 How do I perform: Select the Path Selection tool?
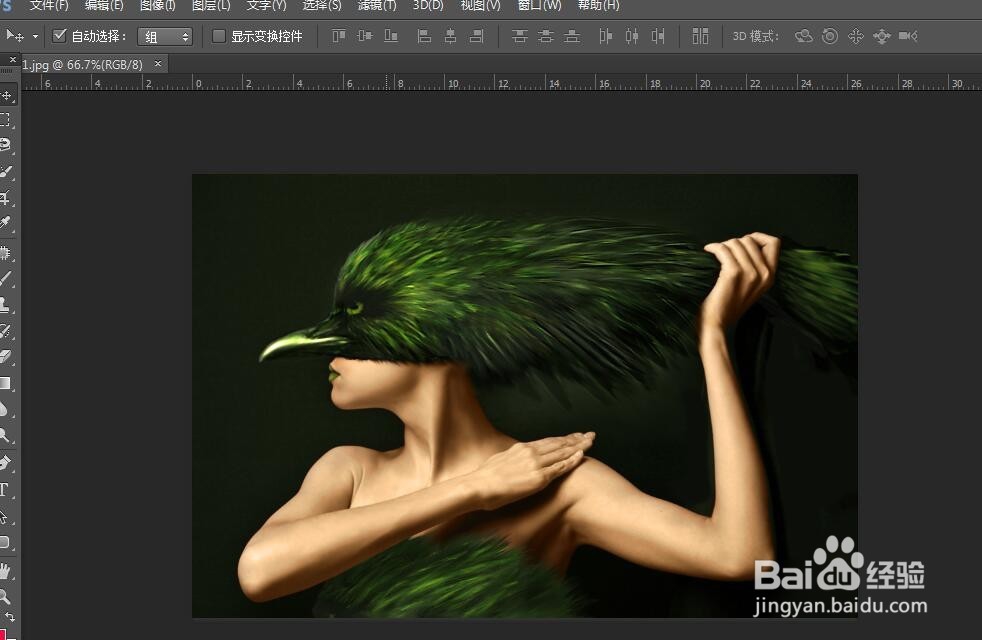pos(5,517)
